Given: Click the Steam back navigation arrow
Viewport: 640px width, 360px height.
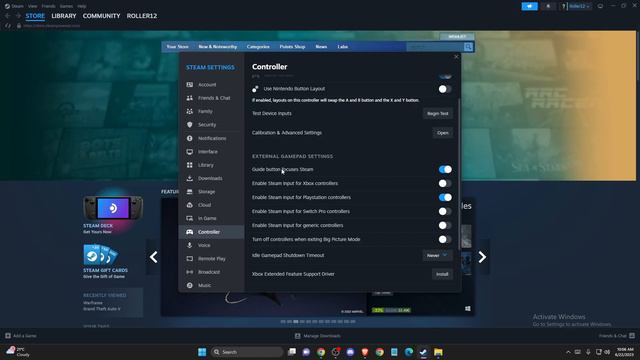Looking at the screenshot, I should pos(8,16).
